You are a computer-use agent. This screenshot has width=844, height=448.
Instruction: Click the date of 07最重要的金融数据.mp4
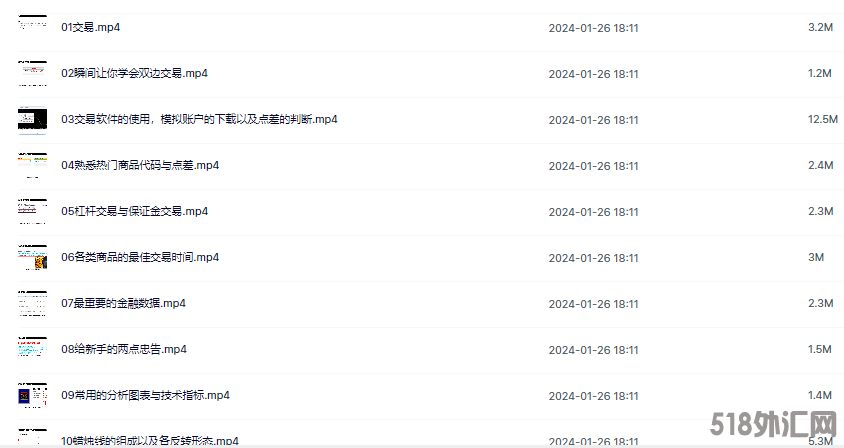pyautogui.click(x=593, y=304)
